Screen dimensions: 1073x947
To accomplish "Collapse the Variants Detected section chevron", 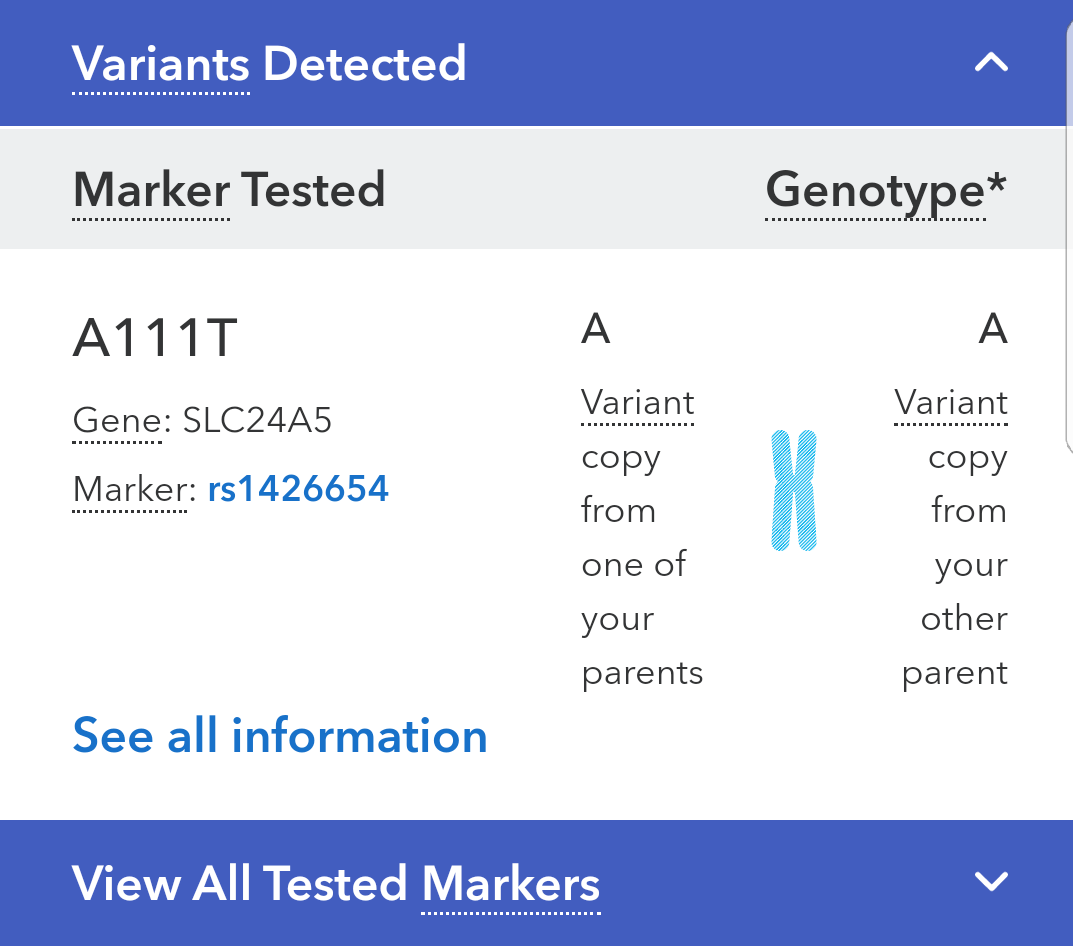I will 991,63.
